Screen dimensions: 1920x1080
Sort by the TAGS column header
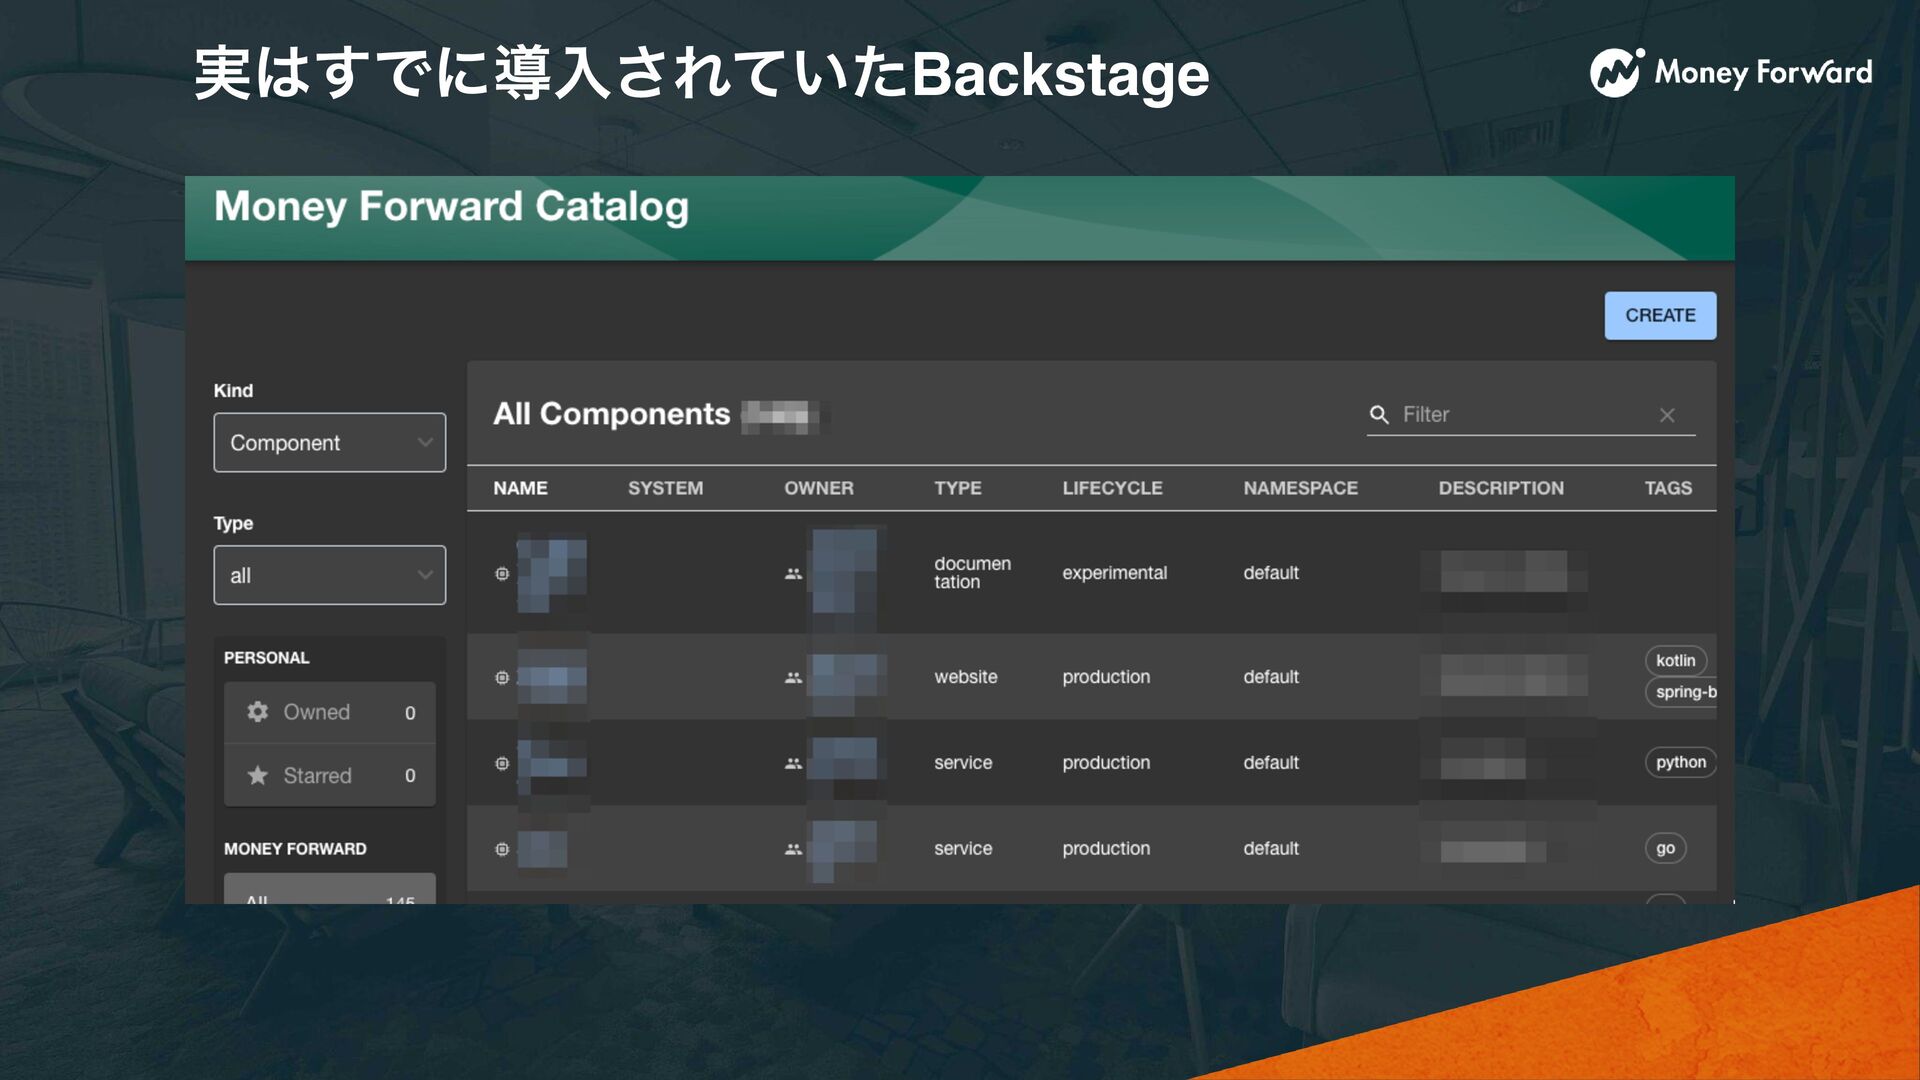(1668, 488)
